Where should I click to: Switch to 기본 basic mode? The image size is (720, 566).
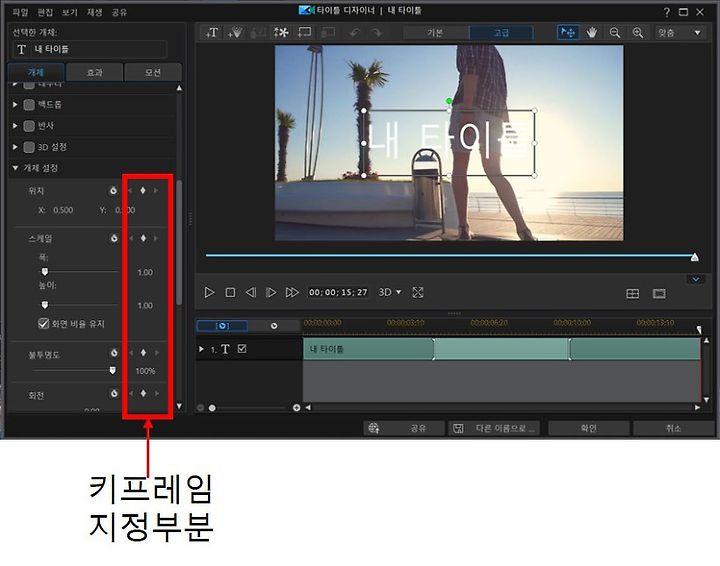click(435, 33)
